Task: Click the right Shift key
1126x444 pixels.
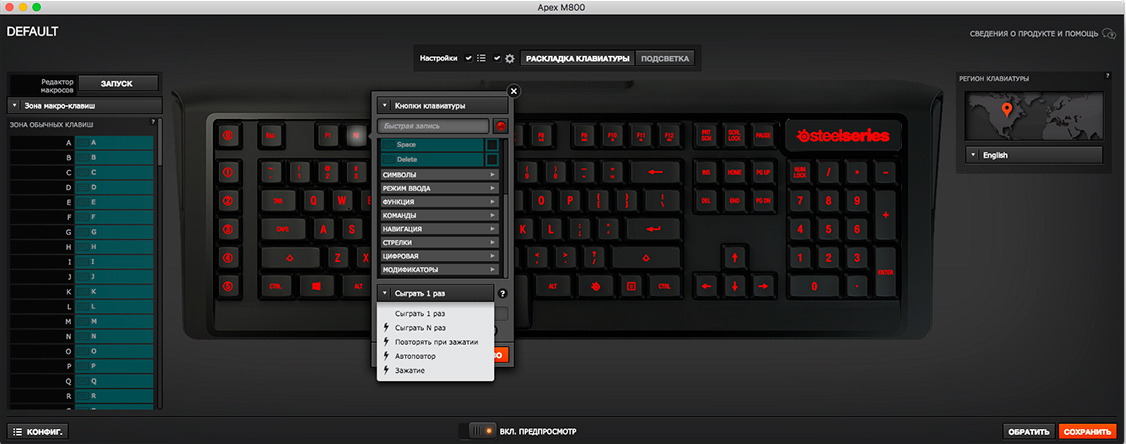Action: tap(645, 257)
